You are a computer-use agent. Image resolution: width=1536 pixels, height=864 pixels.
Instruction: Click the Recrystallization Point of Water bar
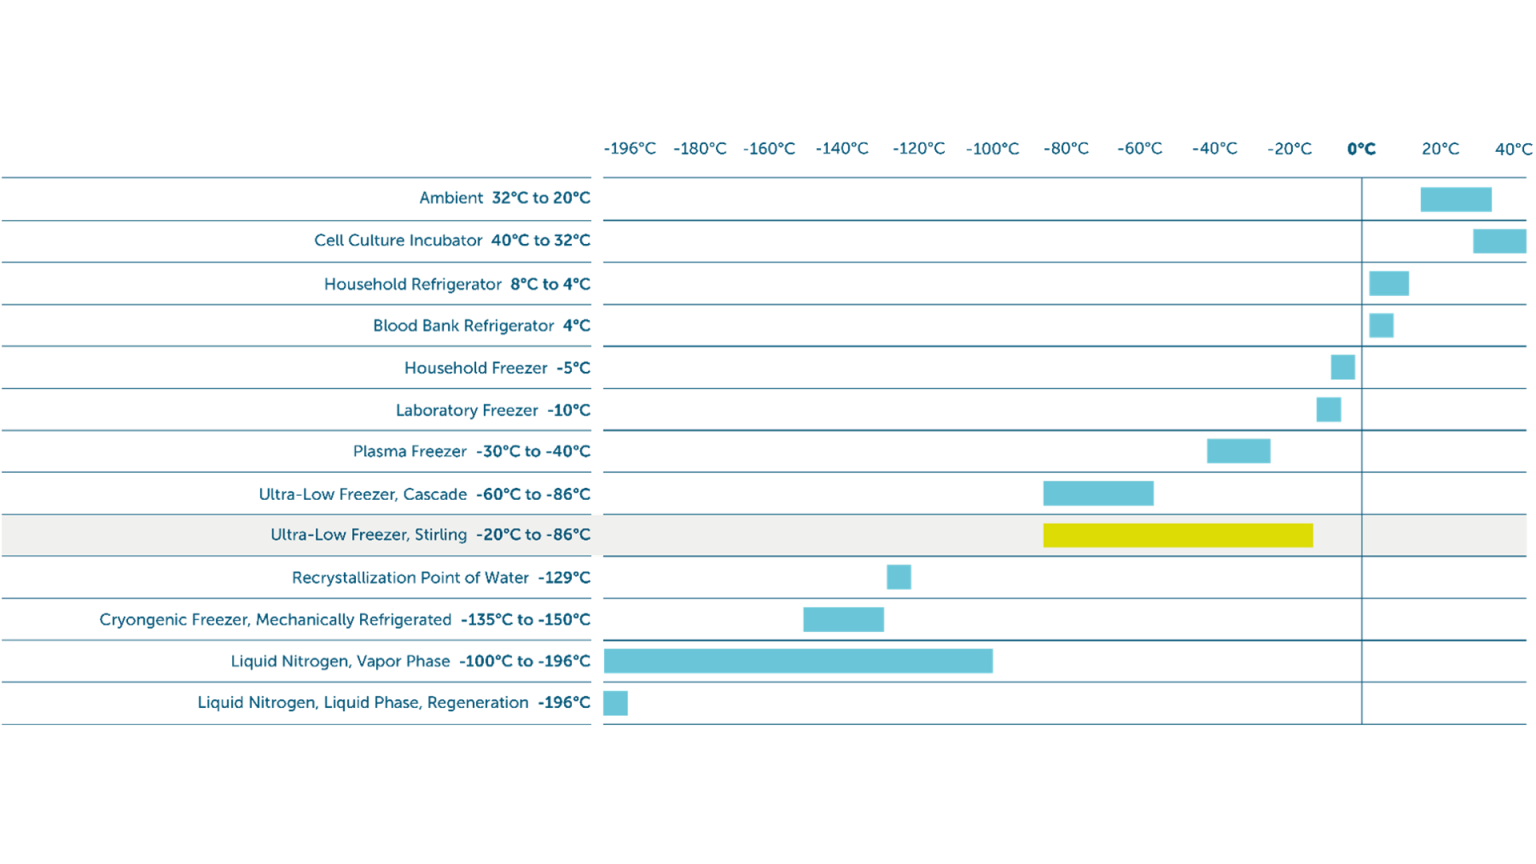898,577
